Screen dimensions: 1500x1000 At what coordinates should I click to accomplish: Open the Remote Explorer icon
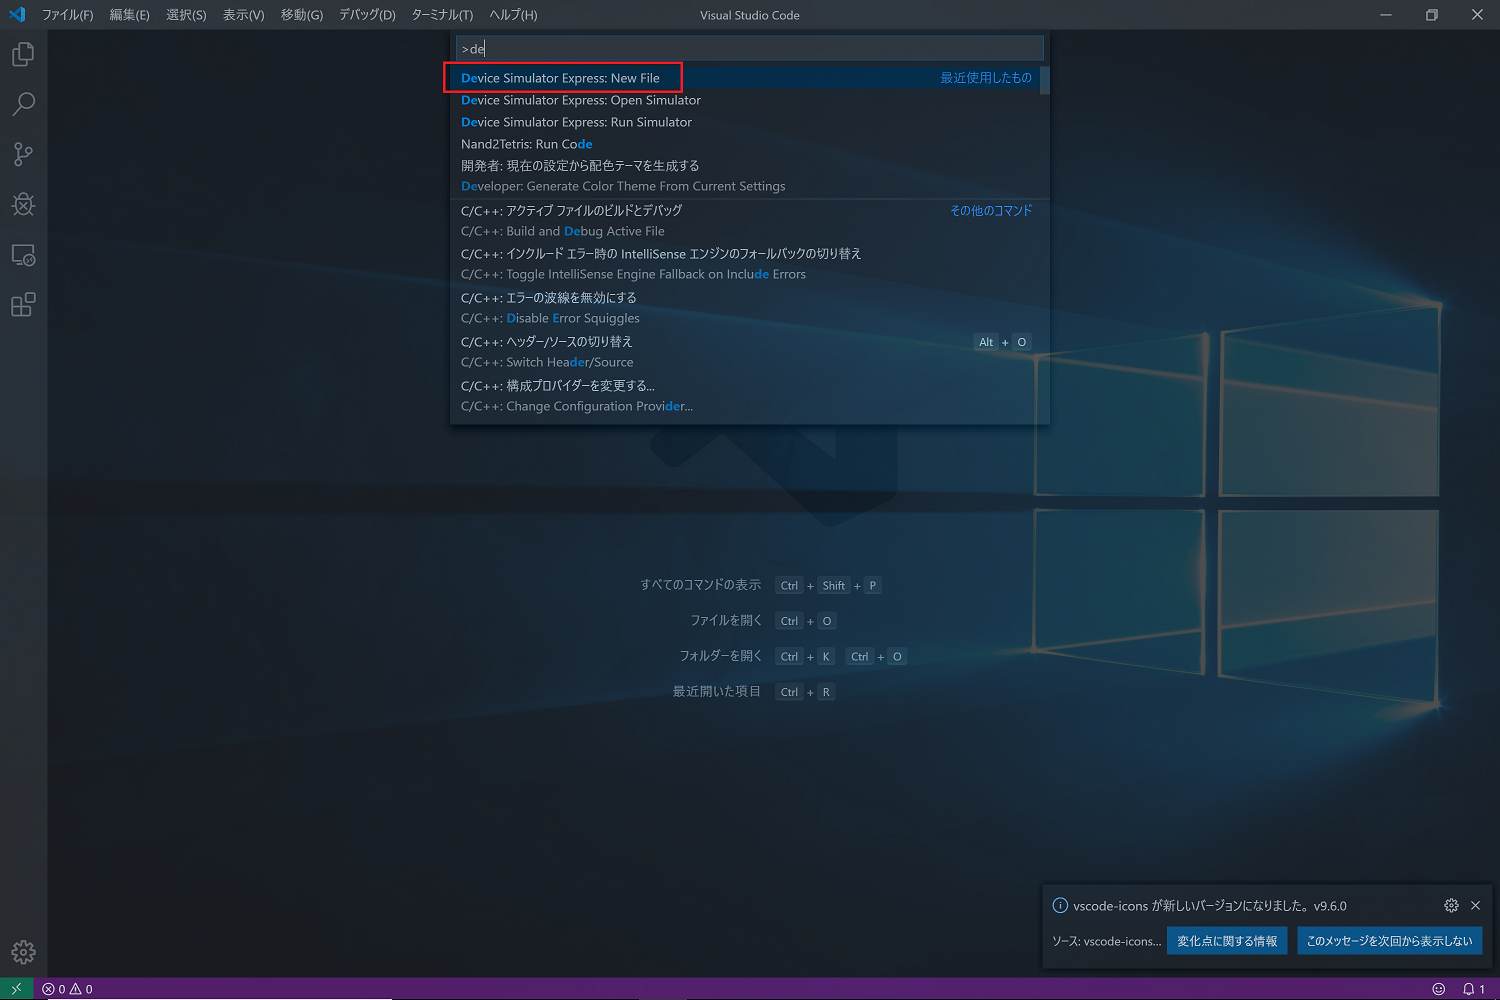[x=23, y=255]
